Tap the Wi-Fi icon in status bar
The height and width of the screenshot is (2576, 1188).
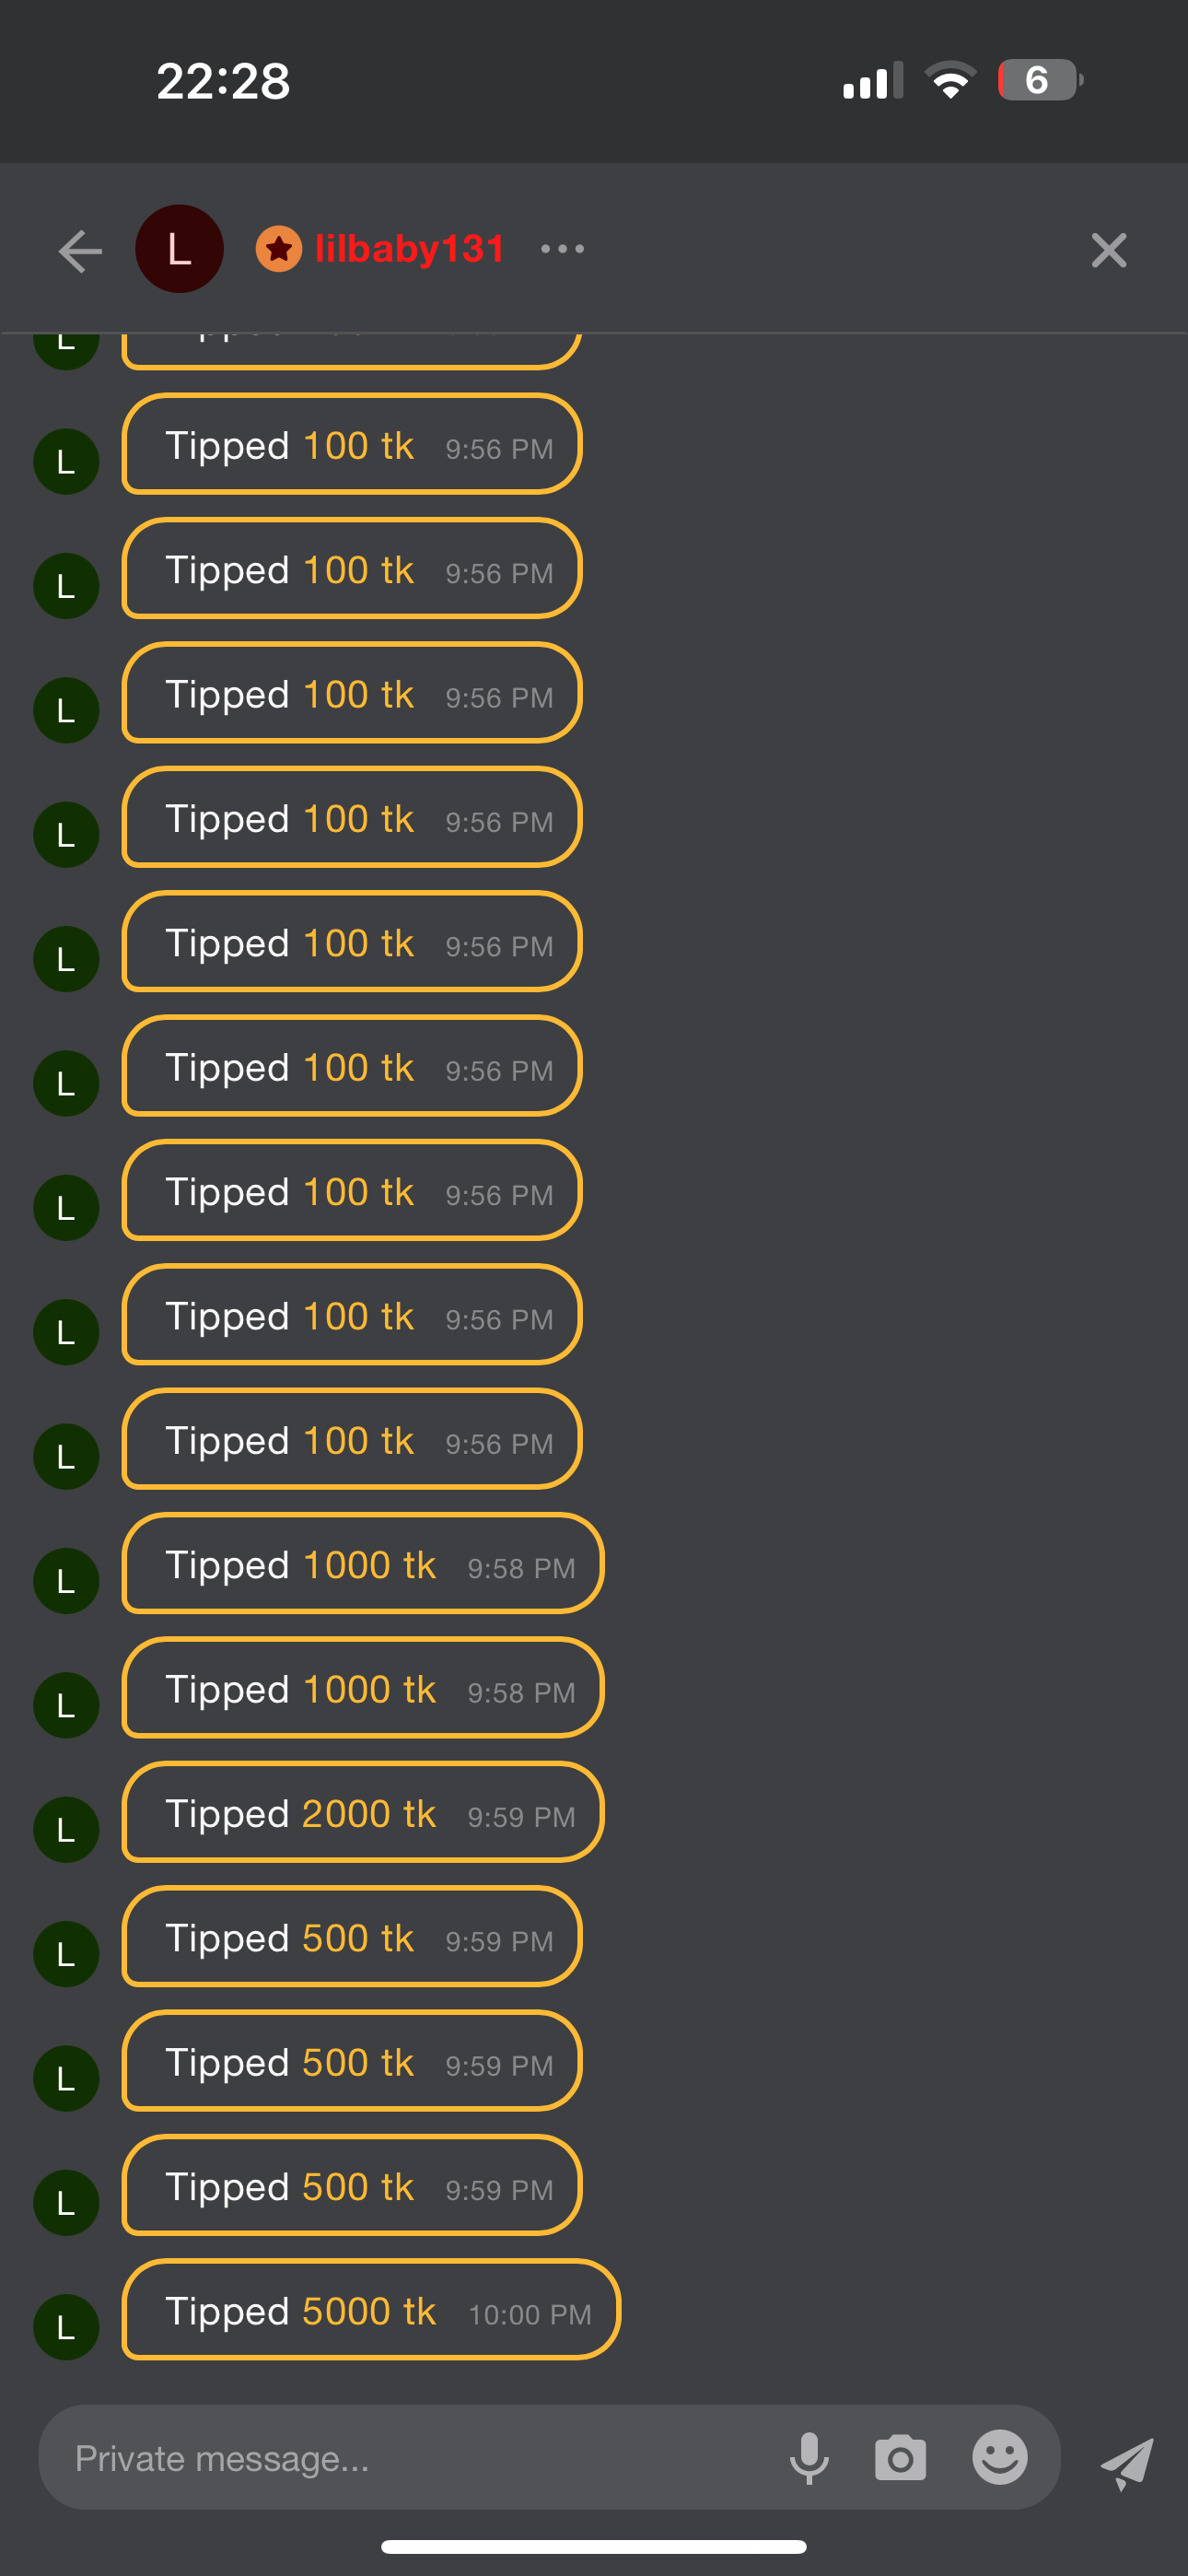950,80
